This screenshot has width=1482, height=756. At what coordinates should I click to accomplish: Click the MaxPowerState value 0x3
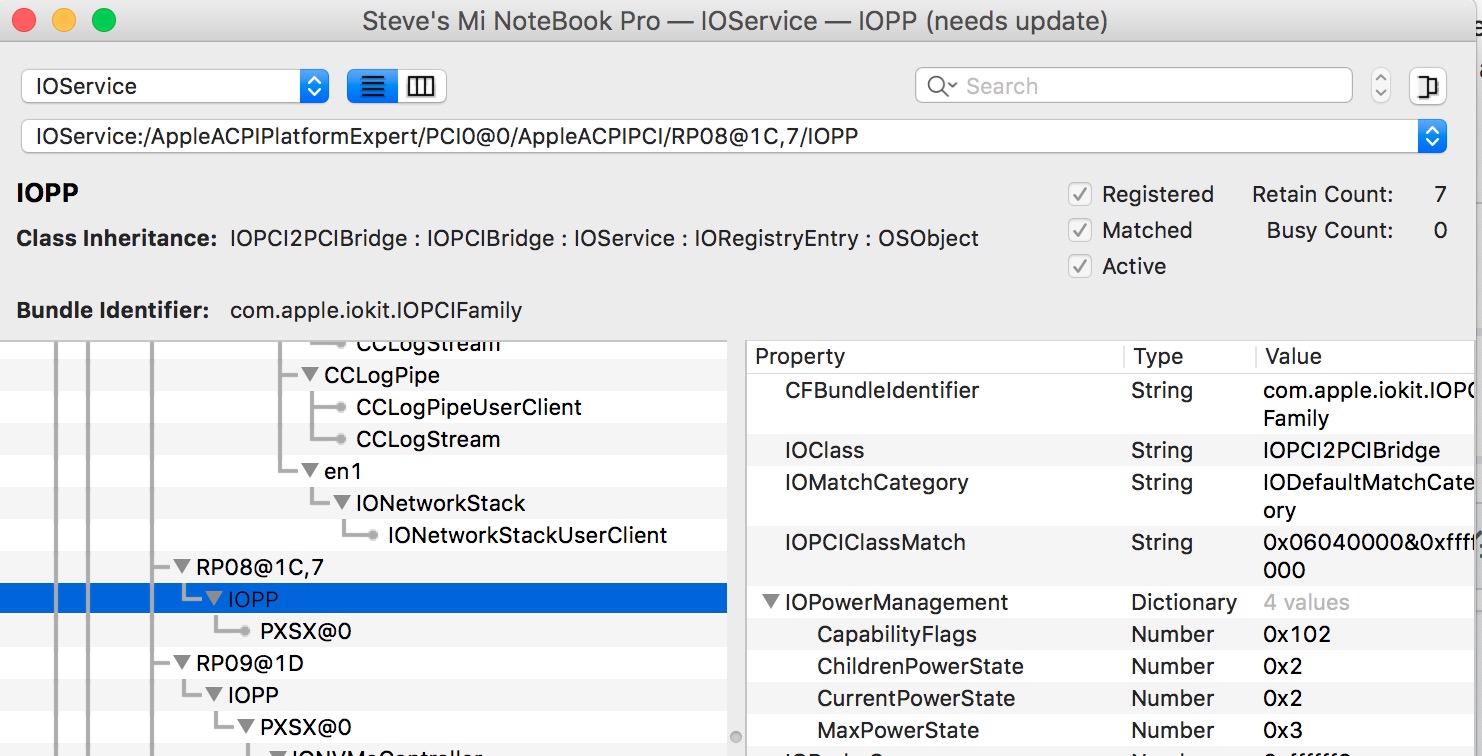point(1283,730)
